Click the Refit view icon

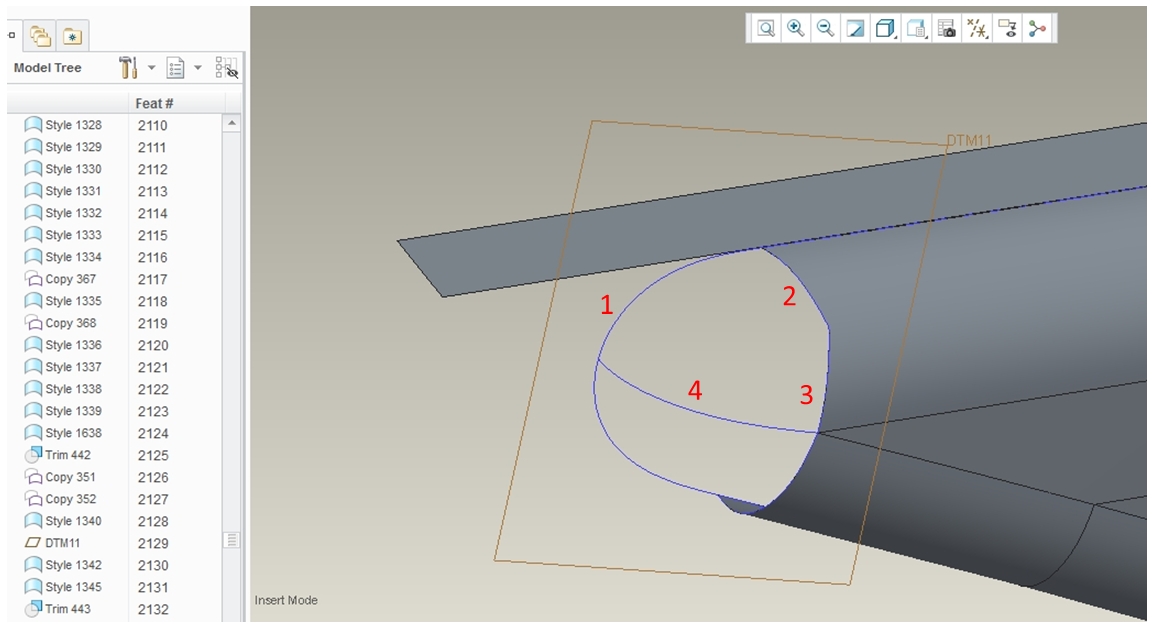(766, 29)
